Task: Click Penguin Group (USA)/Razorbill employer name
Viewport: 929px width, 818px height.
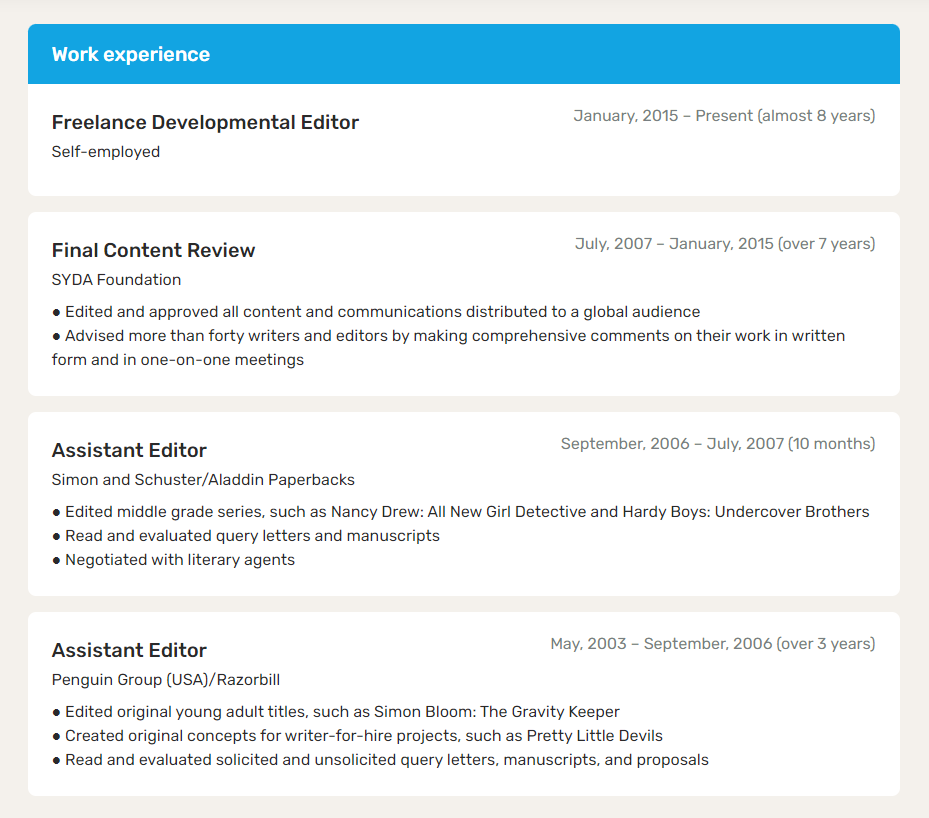Action: click(165, 679)
